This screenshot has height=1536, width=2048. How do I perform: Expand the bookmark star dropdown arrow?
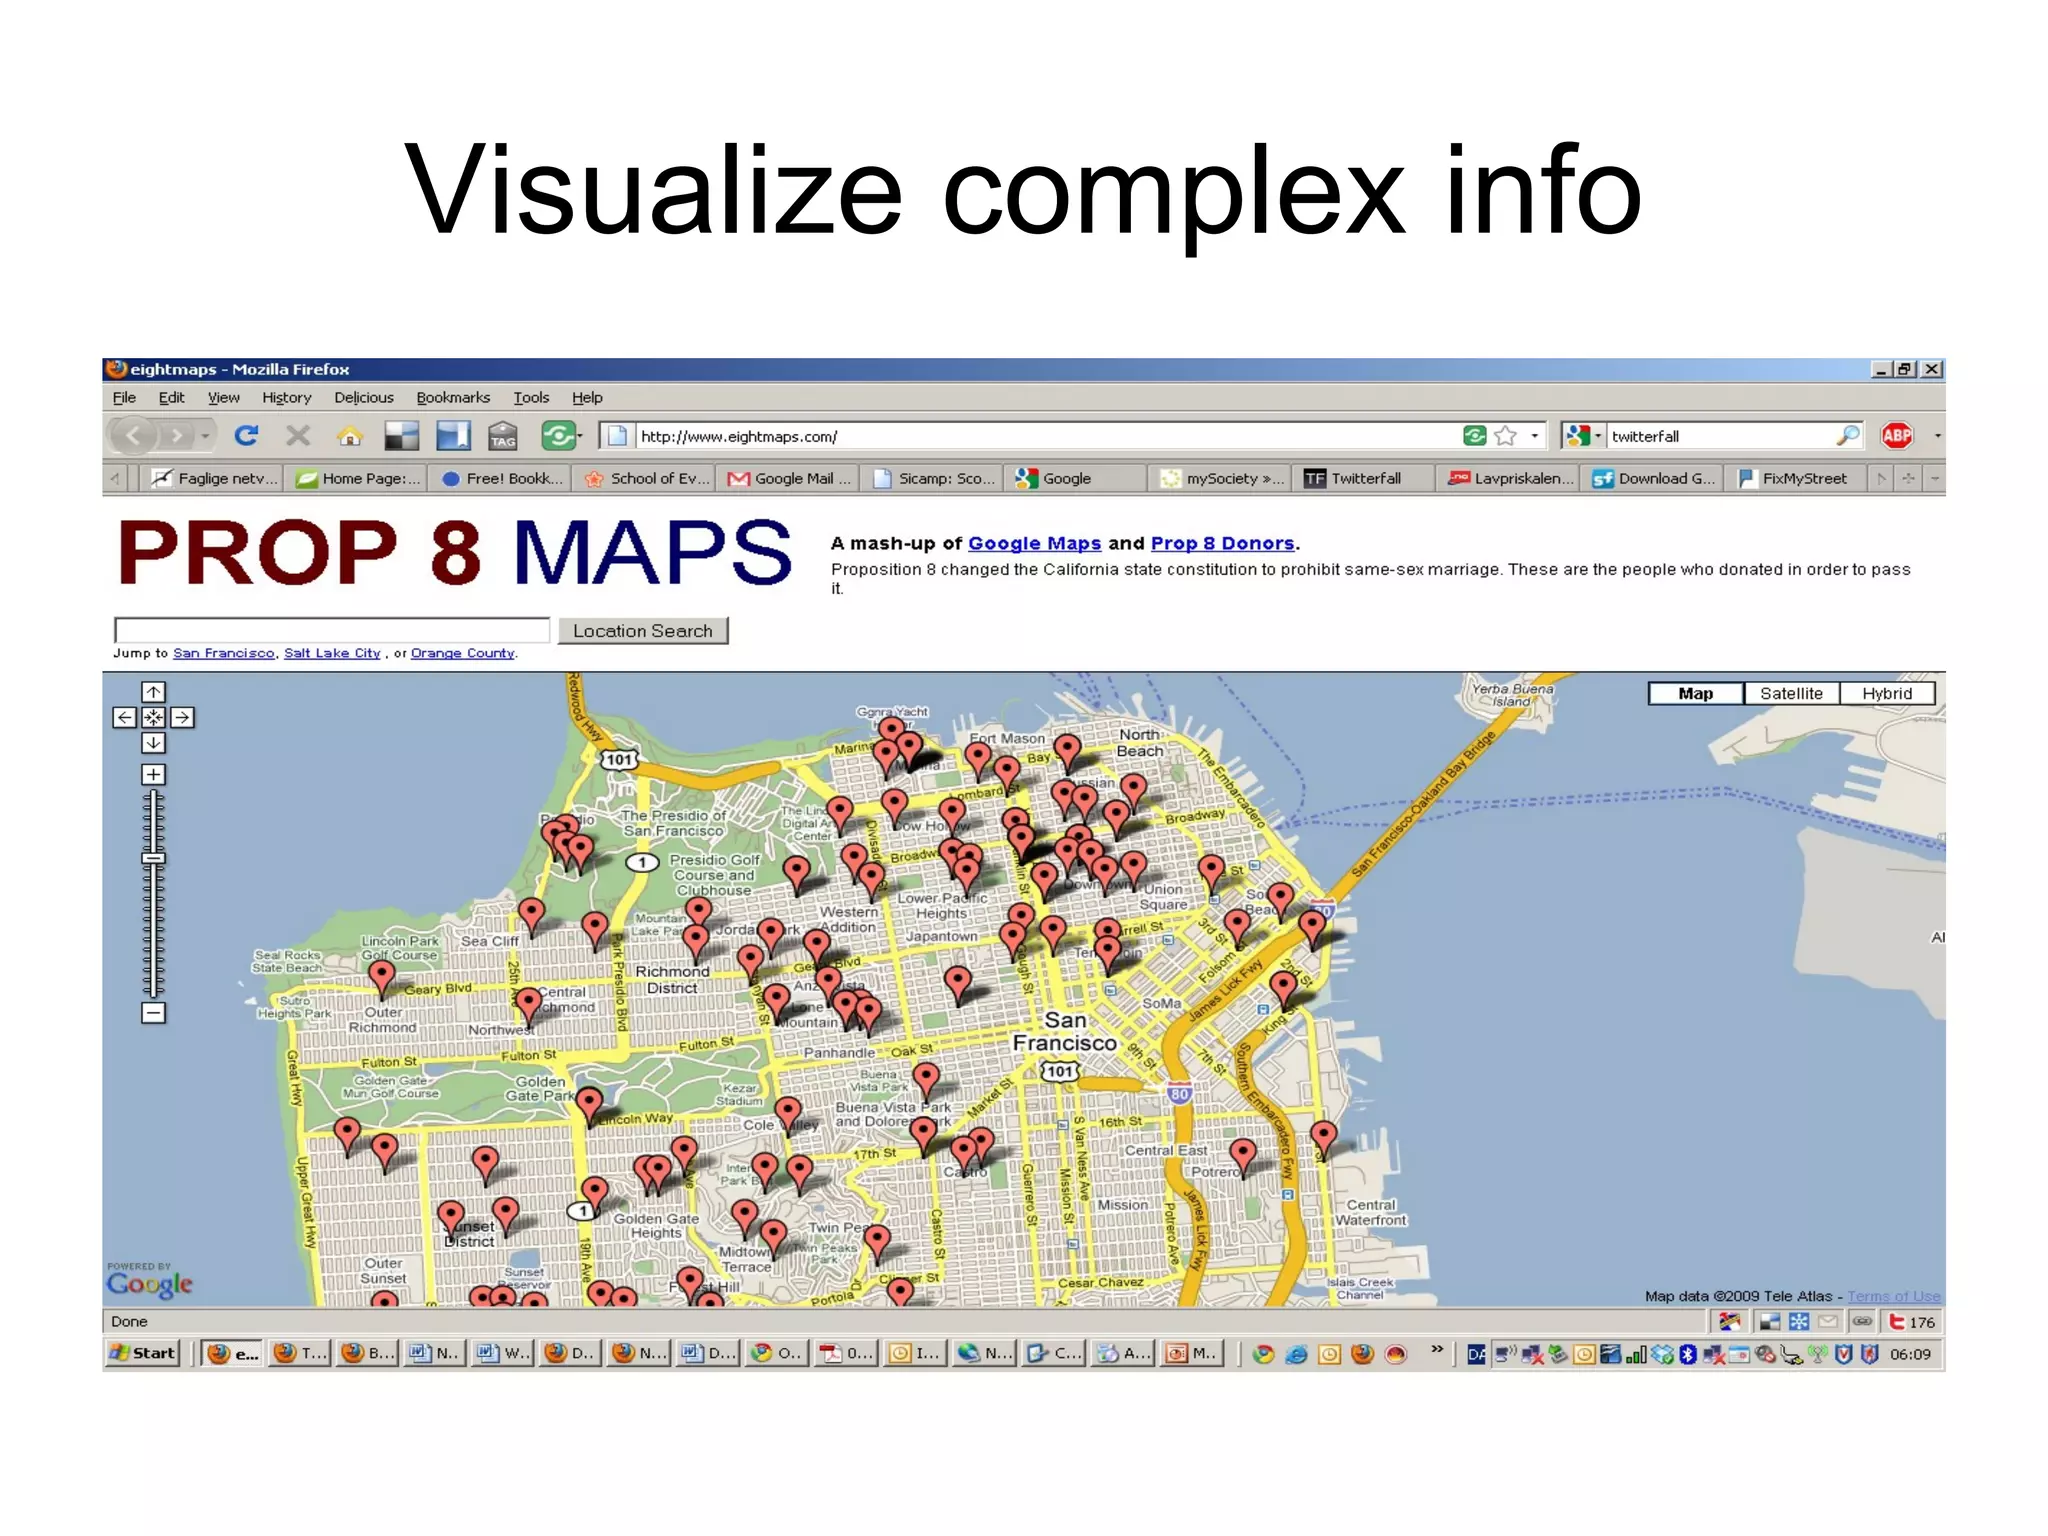(1534, 436)
